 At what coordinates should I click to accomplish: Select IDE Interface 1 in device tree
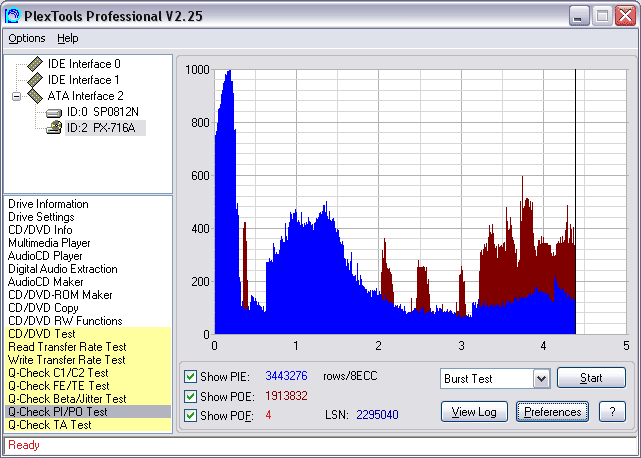click(84, 80)
